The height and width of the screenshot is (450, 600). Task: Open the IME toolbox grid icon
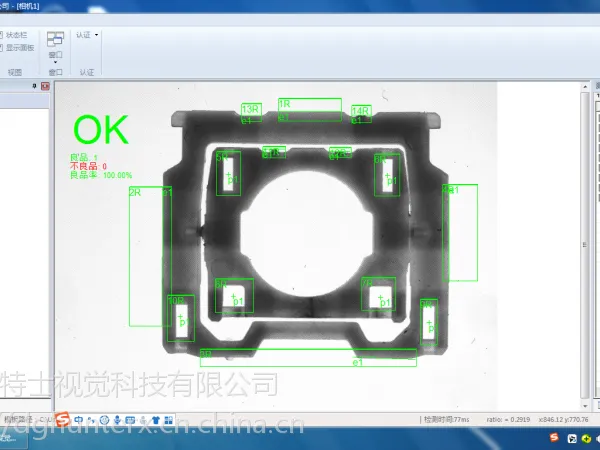[168, 420]
